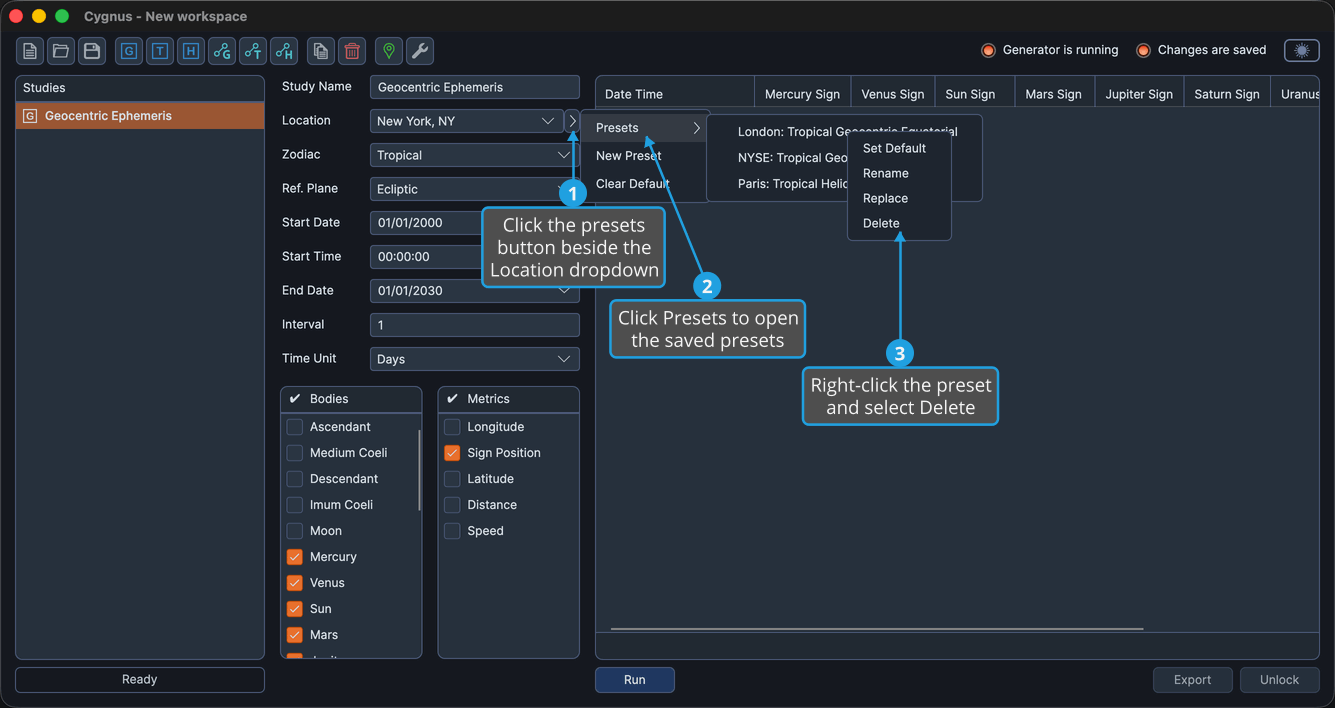Uncheck the Sign Position metric
Screen dimensions: 1335x708
[x=452, y=453]
